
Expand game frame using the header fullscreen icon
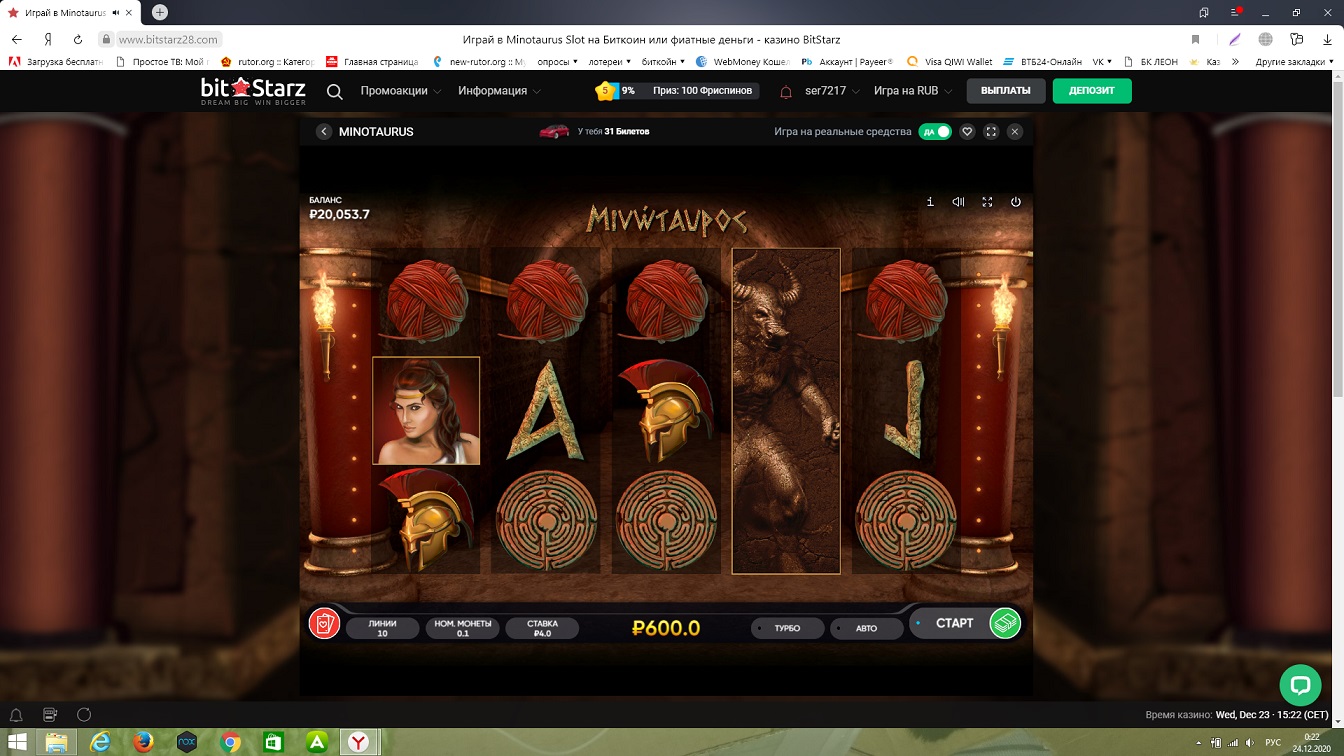pos(991,132)
